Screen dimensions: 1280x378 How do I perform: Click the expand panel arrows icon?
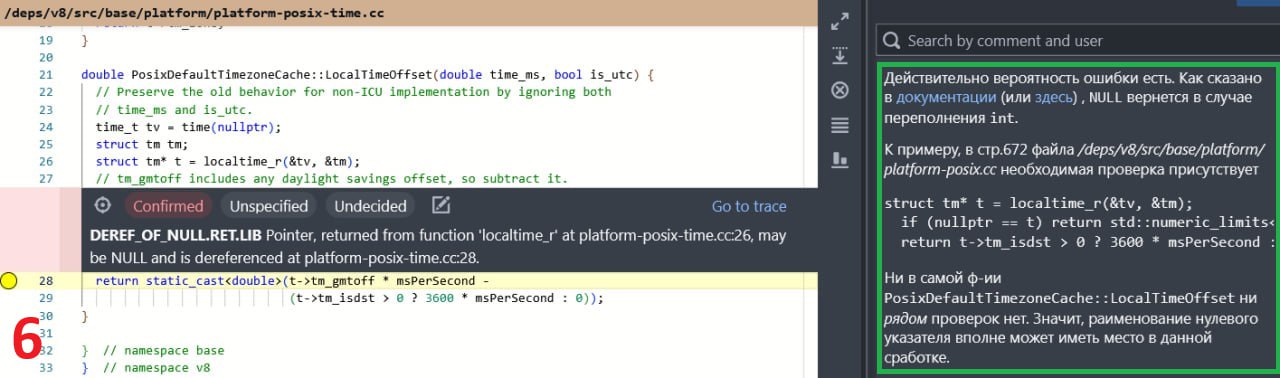840,21
